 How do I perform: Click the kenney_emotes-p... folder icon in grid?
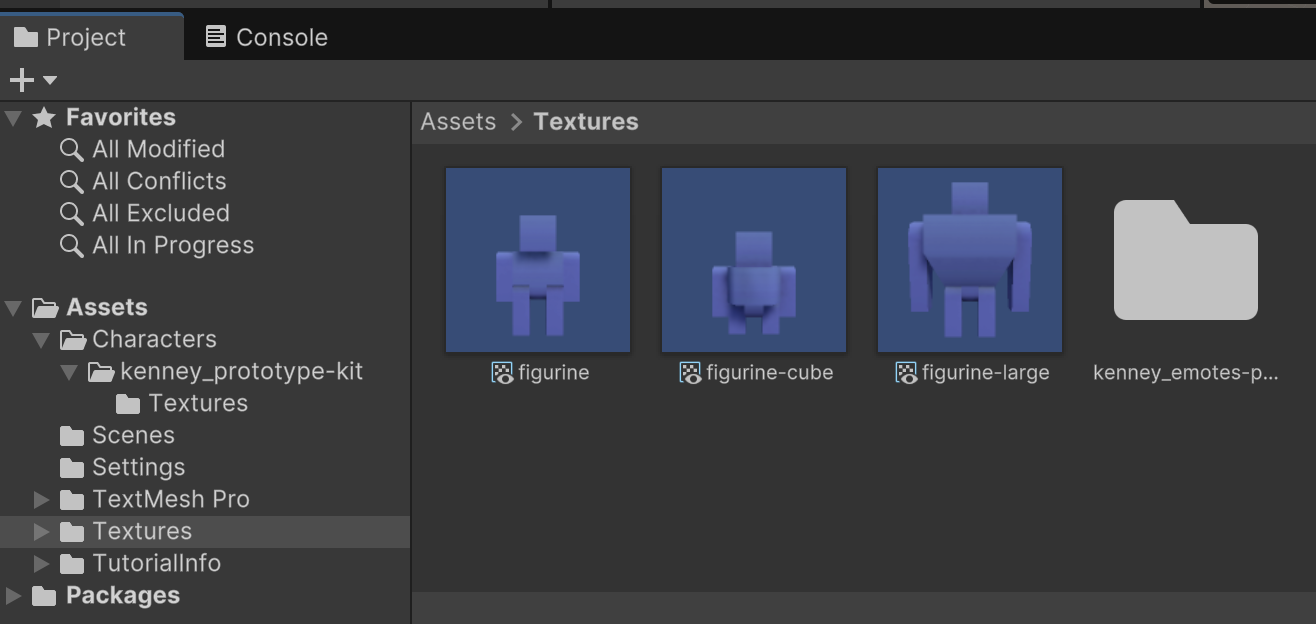(x=1185, y=260)
